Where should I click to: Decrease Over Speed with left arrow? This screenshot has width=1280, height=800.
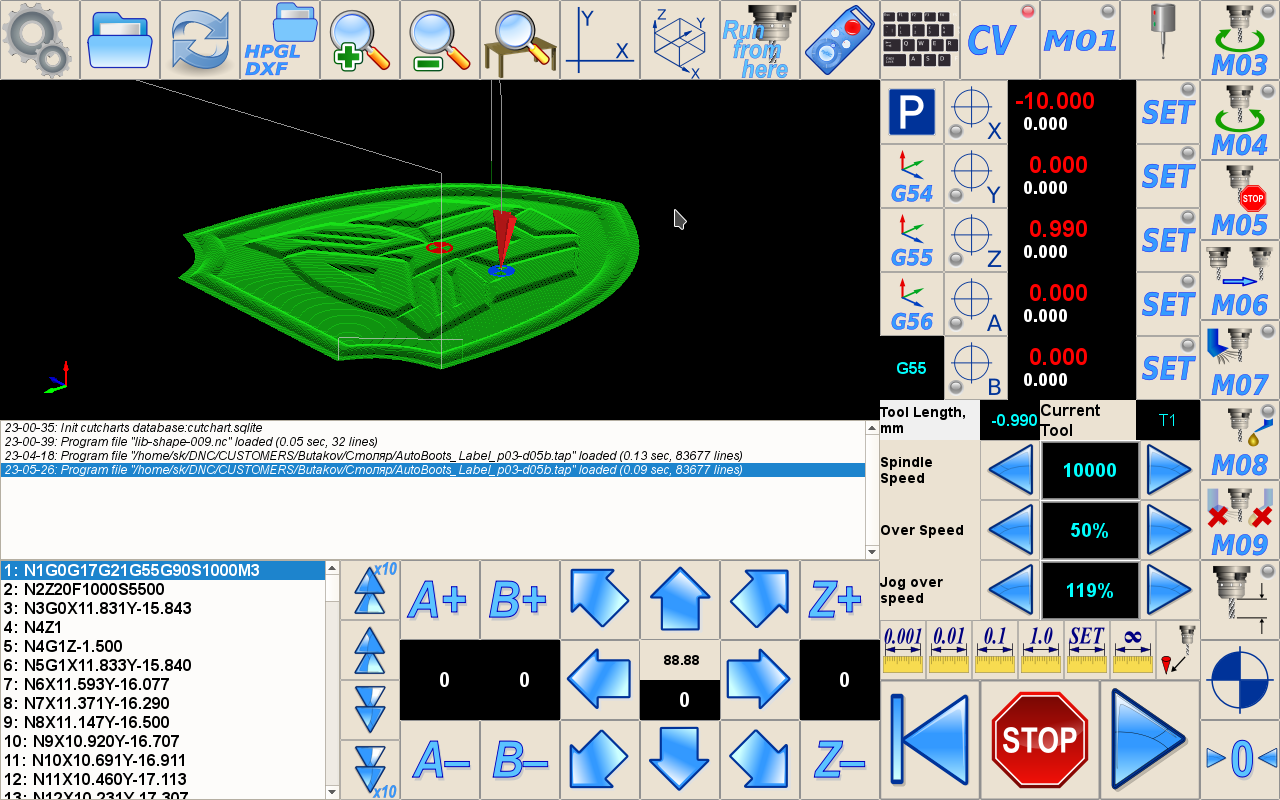(1011, 530)
